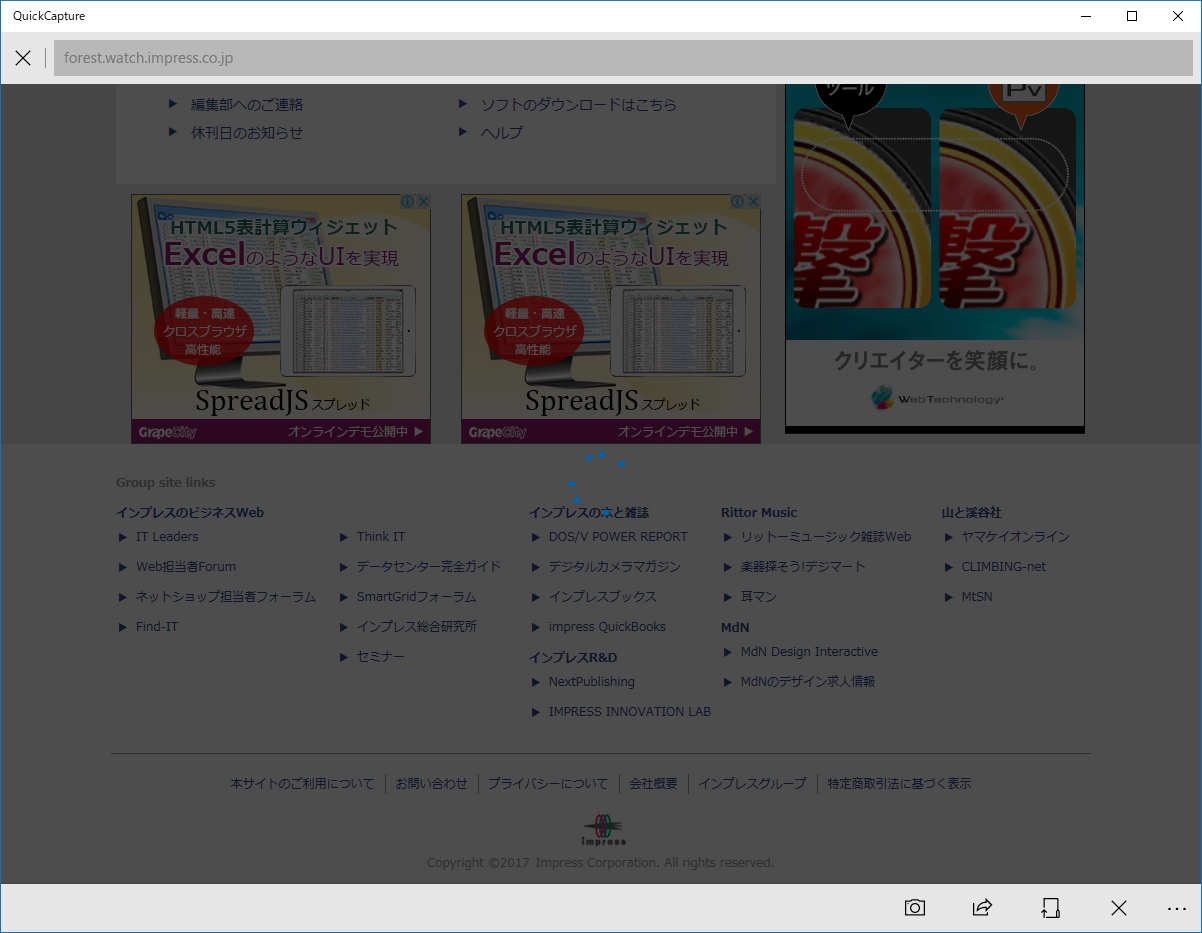
Task: Open the share icon in the bottom toolbar
Action: pyautogui.click(x=982, y=908)
